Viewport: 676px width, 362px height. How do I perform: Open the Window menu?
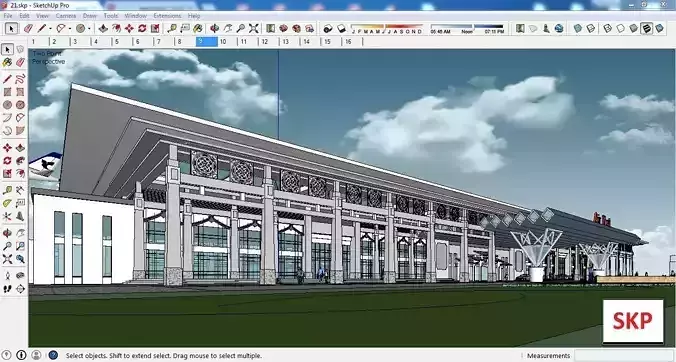[x=135, y=16]
